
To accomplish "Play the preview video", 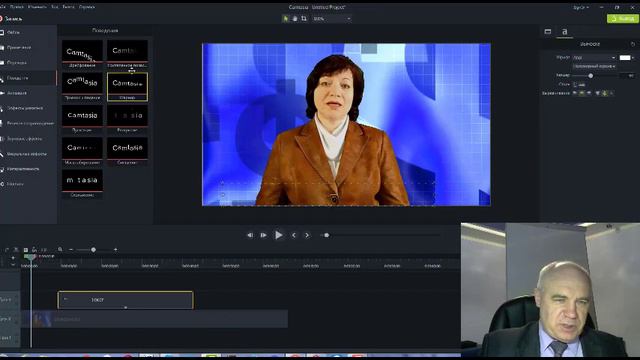I will coord(279,235).
